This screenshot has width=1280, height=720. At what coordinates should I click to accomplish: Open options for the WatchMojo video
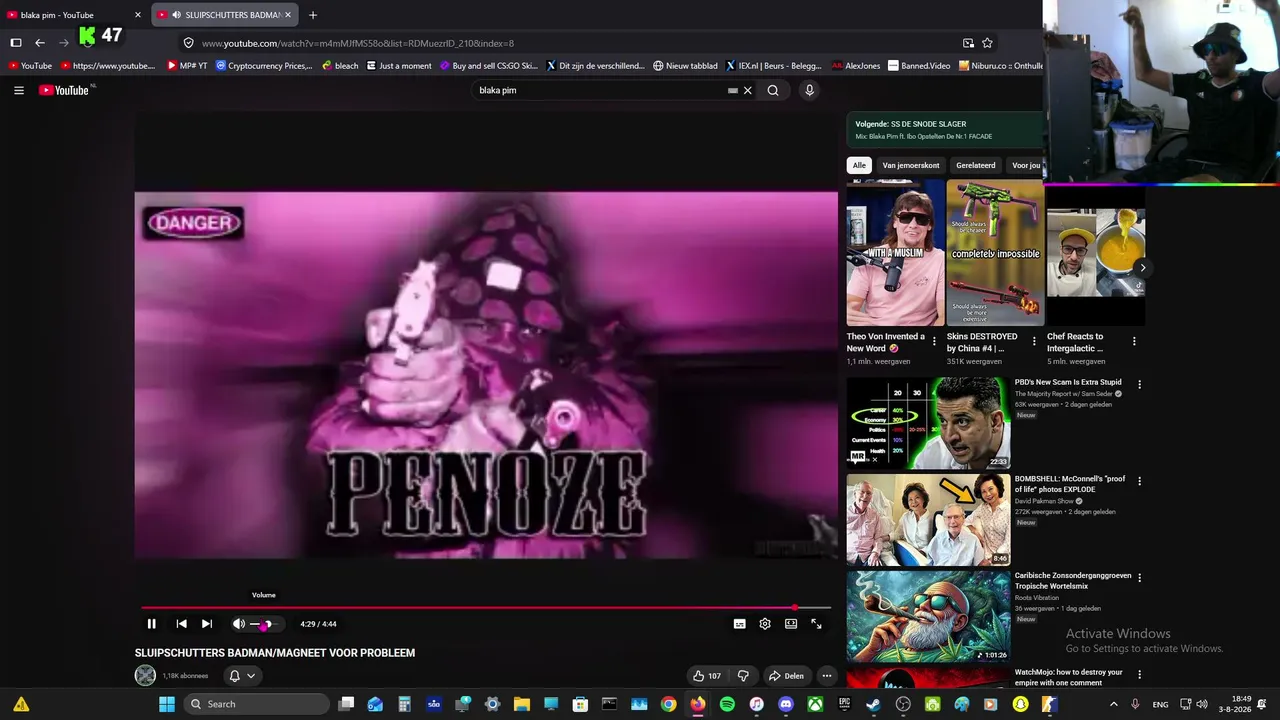1139,674
